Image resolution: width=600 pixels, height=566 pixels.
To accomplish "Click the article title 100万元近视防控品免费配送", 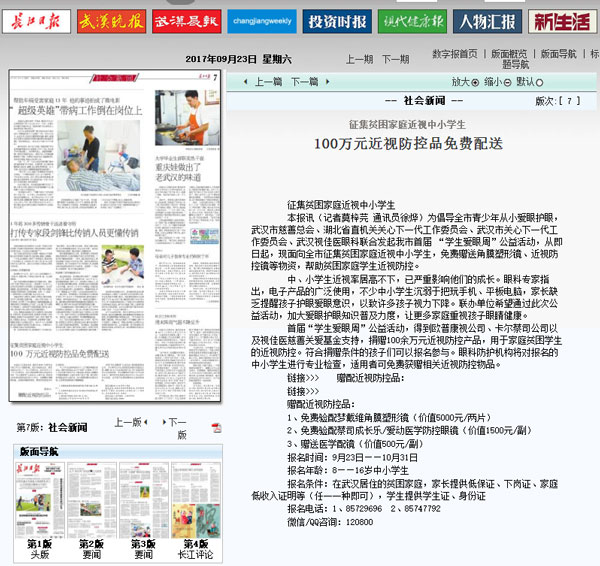I will click(408, 144).
